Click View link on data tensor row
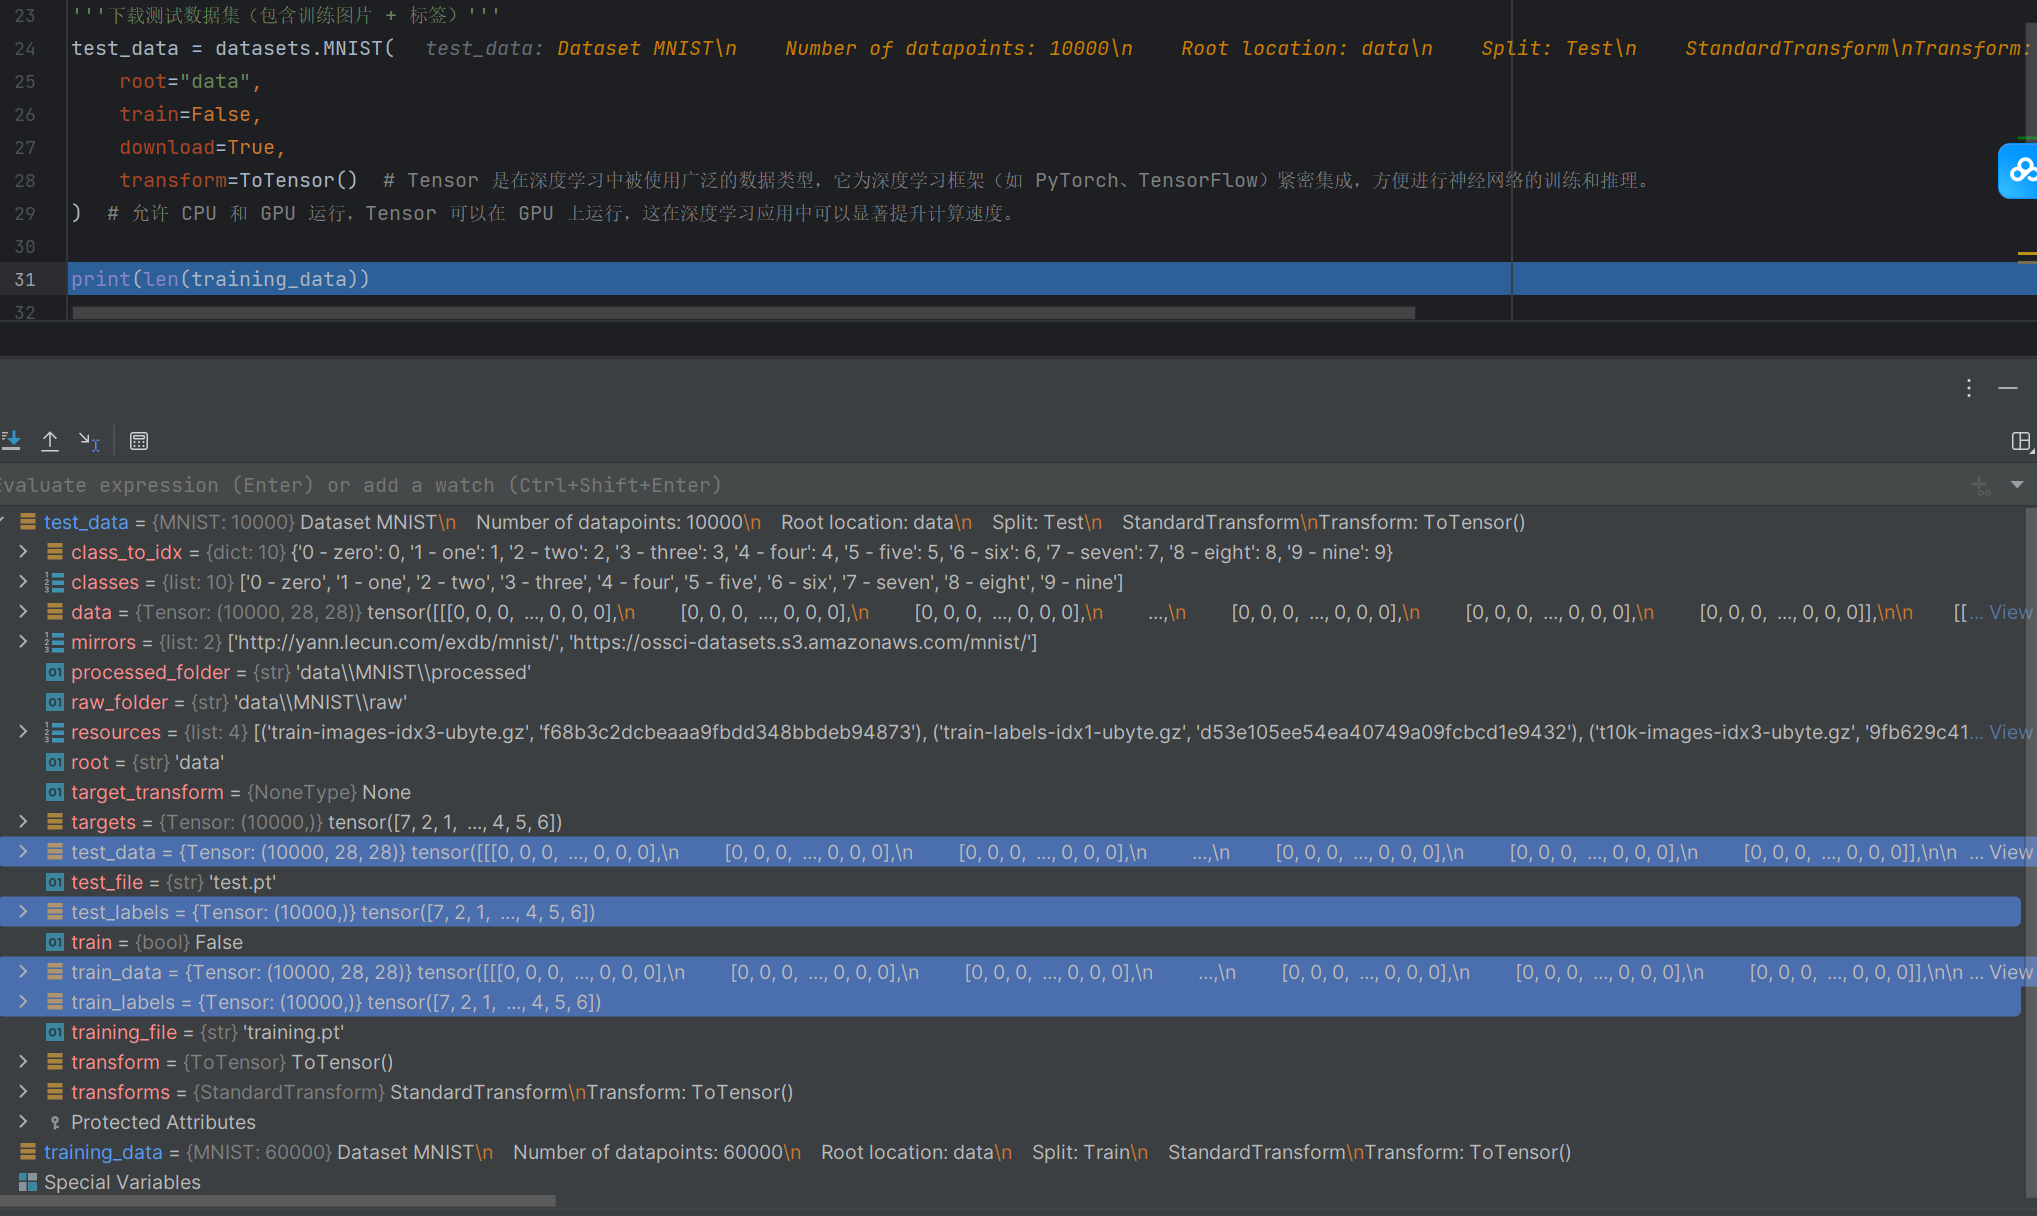2037x1216 pixels. tap(2010, 612)
